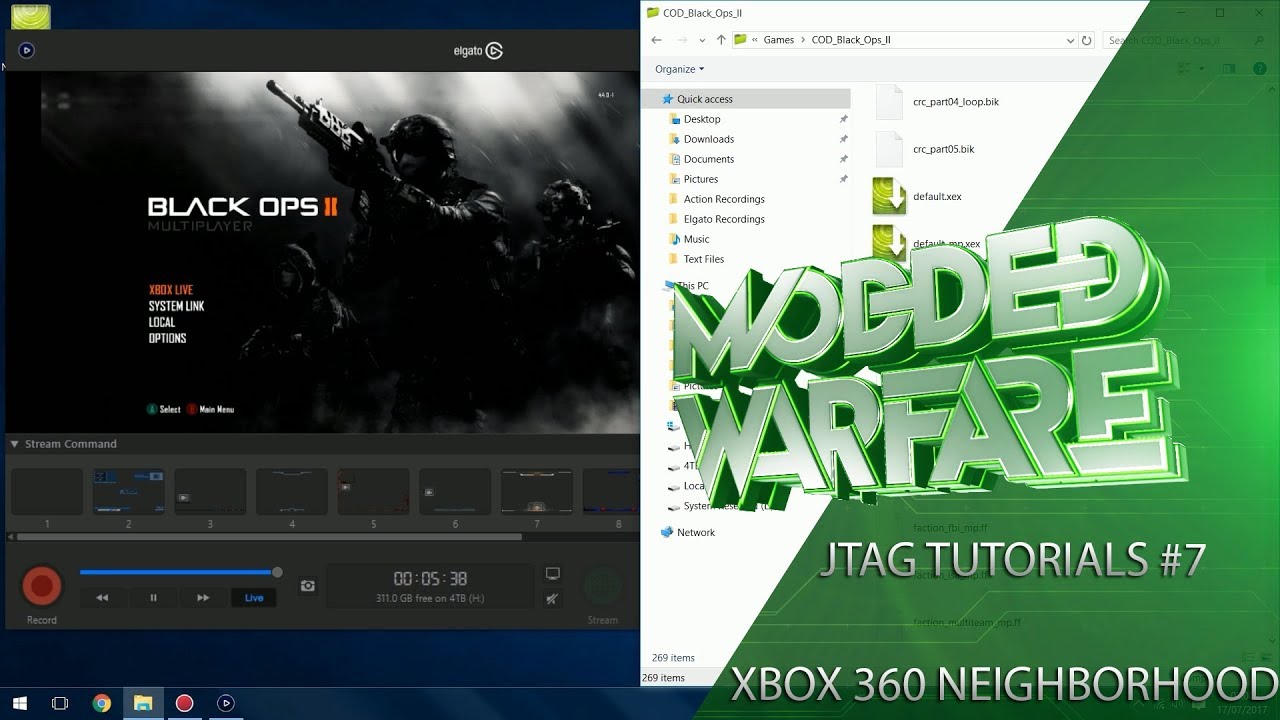Open the address bar history dropdown
The height and width of the screenshot is (720, 1280).
[1070, 41]
